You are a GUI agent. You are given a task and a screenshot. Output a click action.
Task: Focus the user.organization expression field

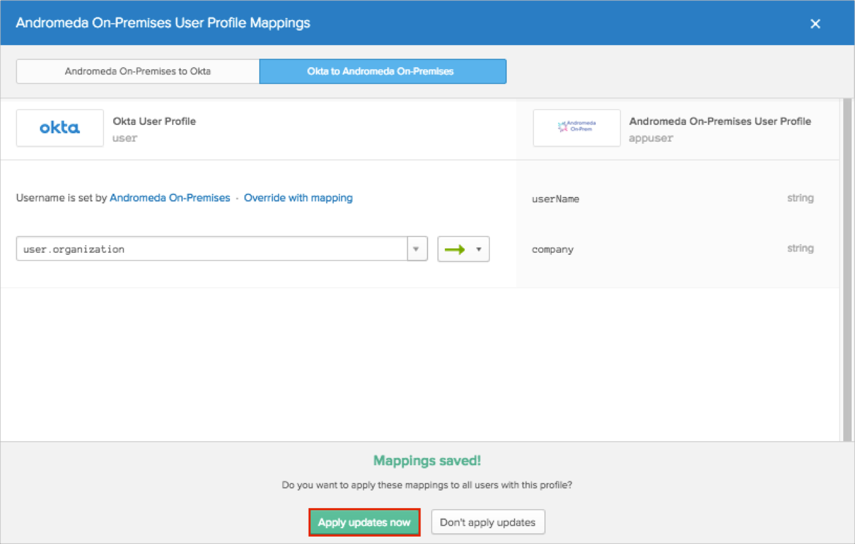(210, 249)
